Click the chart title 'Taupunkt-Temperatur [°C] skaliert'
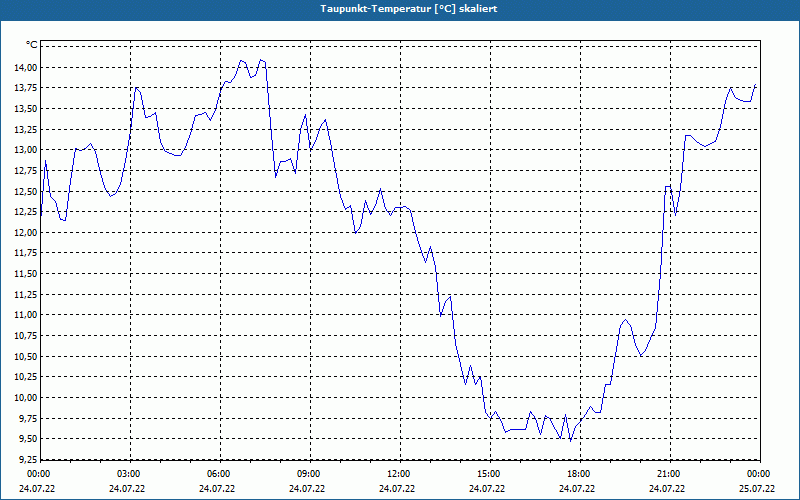 pyautogui.click(x=409, y=9)
